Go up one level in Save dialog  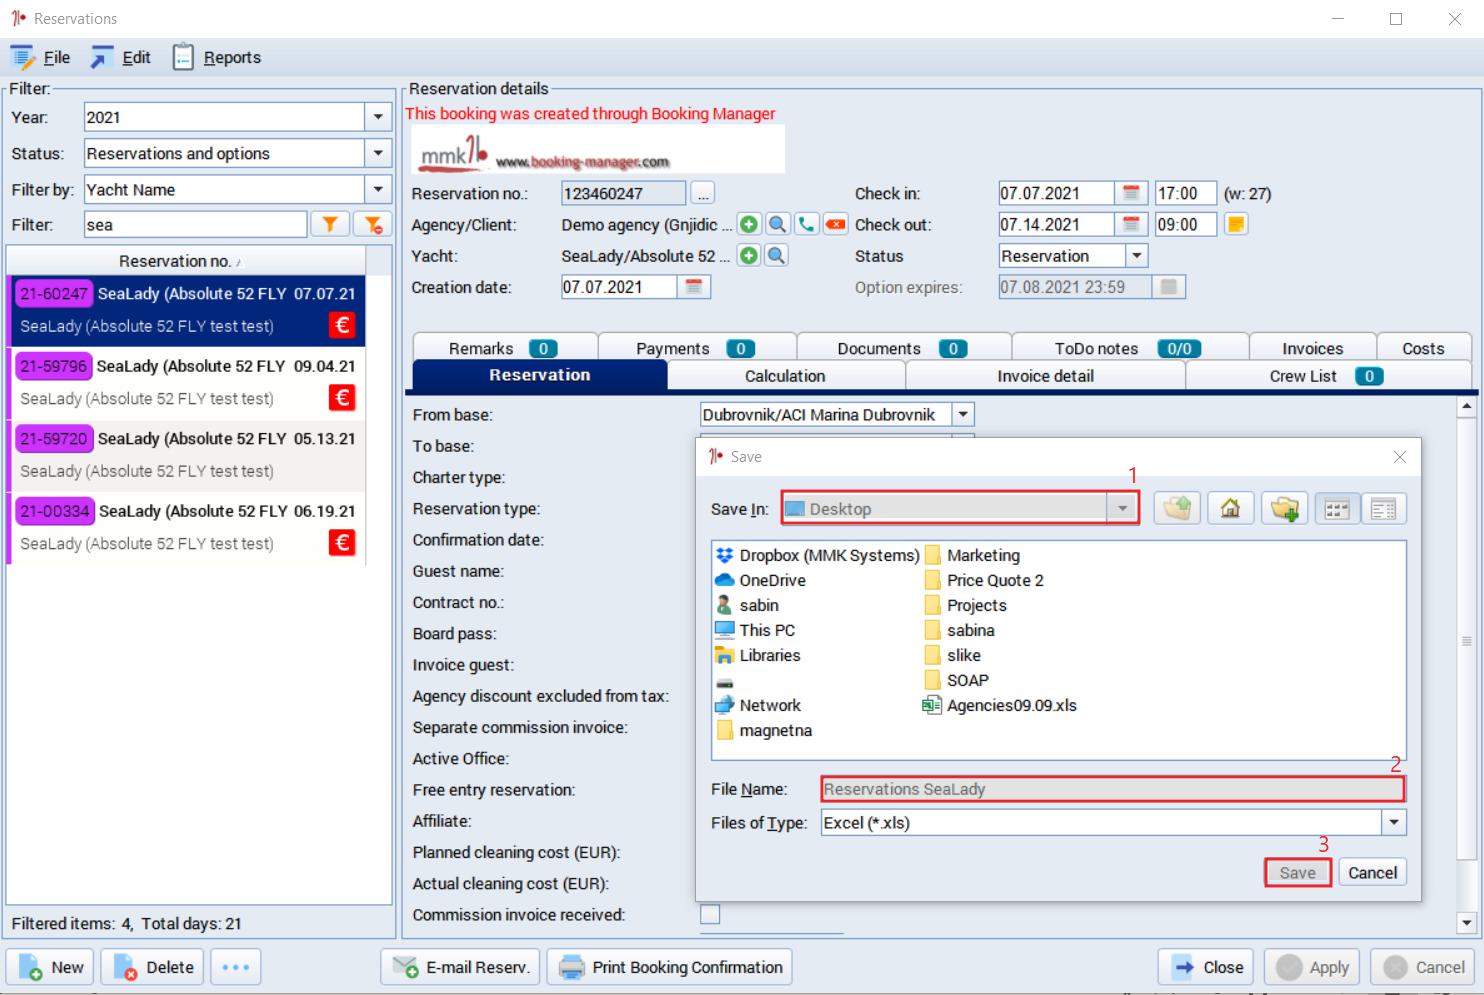tap(1177, 509)
